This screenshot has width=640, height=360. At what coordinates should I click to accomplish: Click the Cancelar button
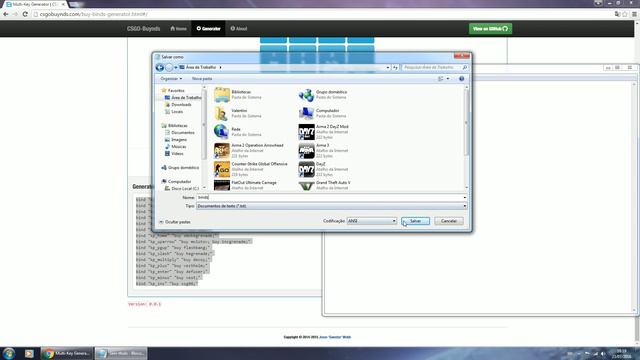pos(449,221)
